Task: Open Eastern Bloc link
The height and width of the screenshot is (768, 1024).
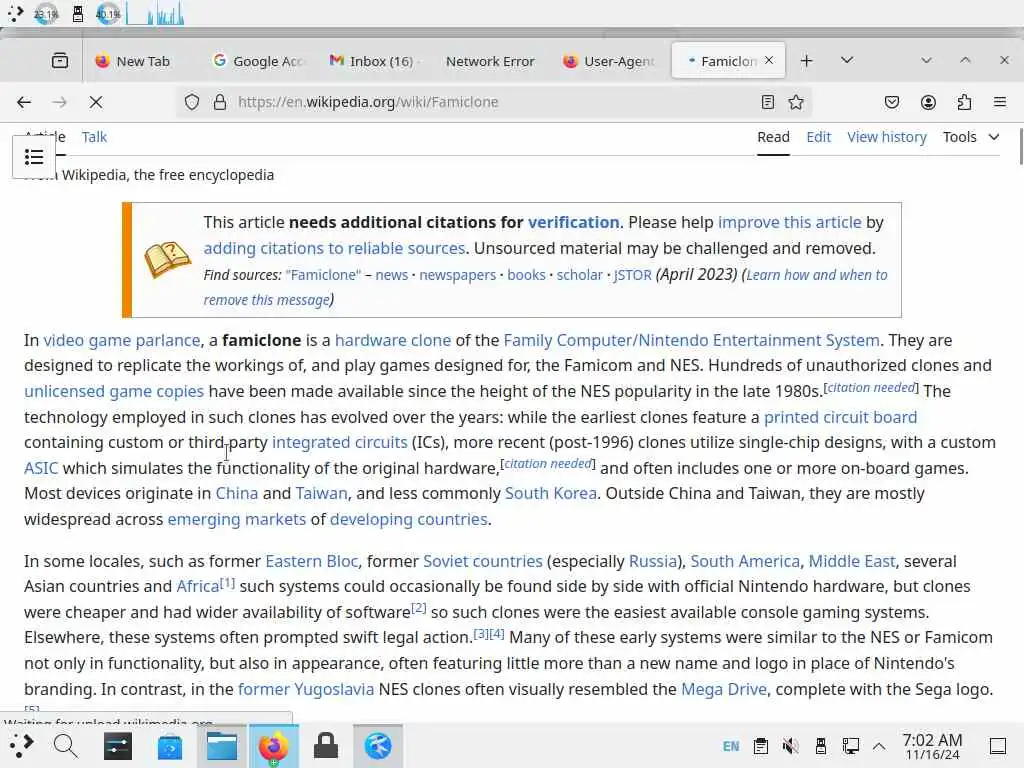Action: tap(312, 561)
